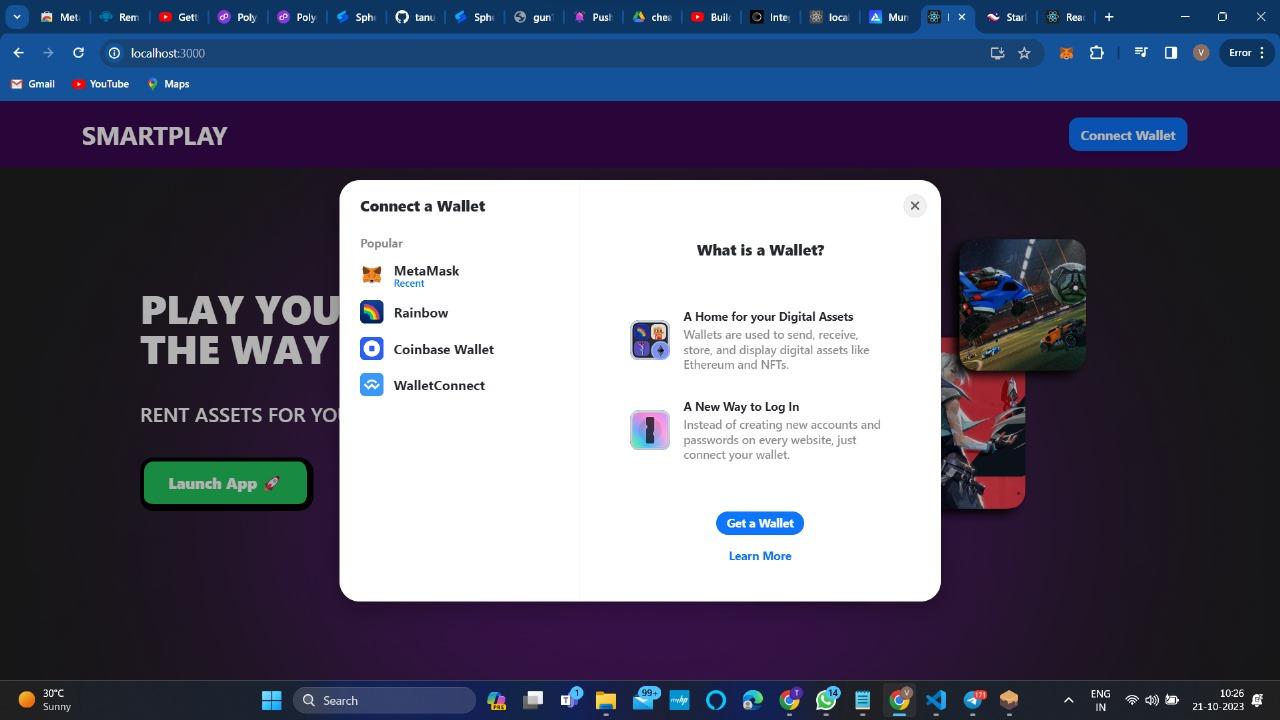Image resolution: width=1280 pixels, height=720 pixels.
Task: Open a new browser tab
Action: tap(1108, 17)
